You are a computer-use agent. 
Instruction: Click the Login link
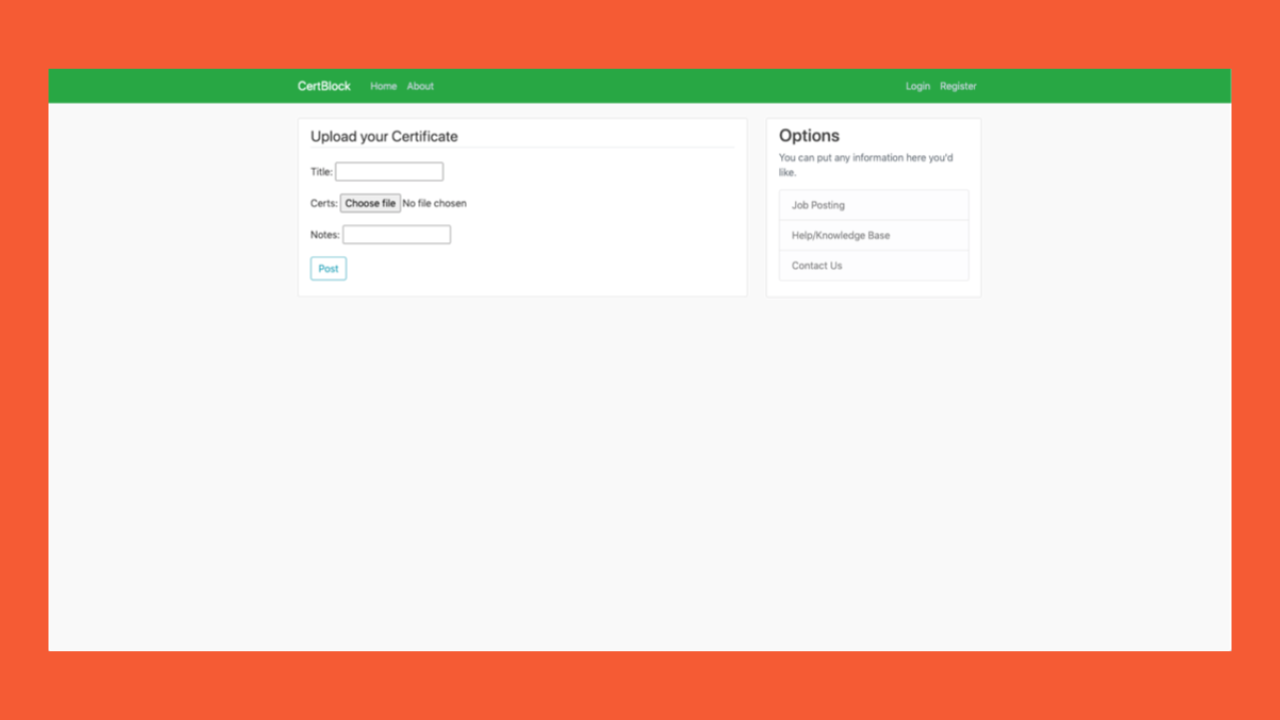pos(918,86)
